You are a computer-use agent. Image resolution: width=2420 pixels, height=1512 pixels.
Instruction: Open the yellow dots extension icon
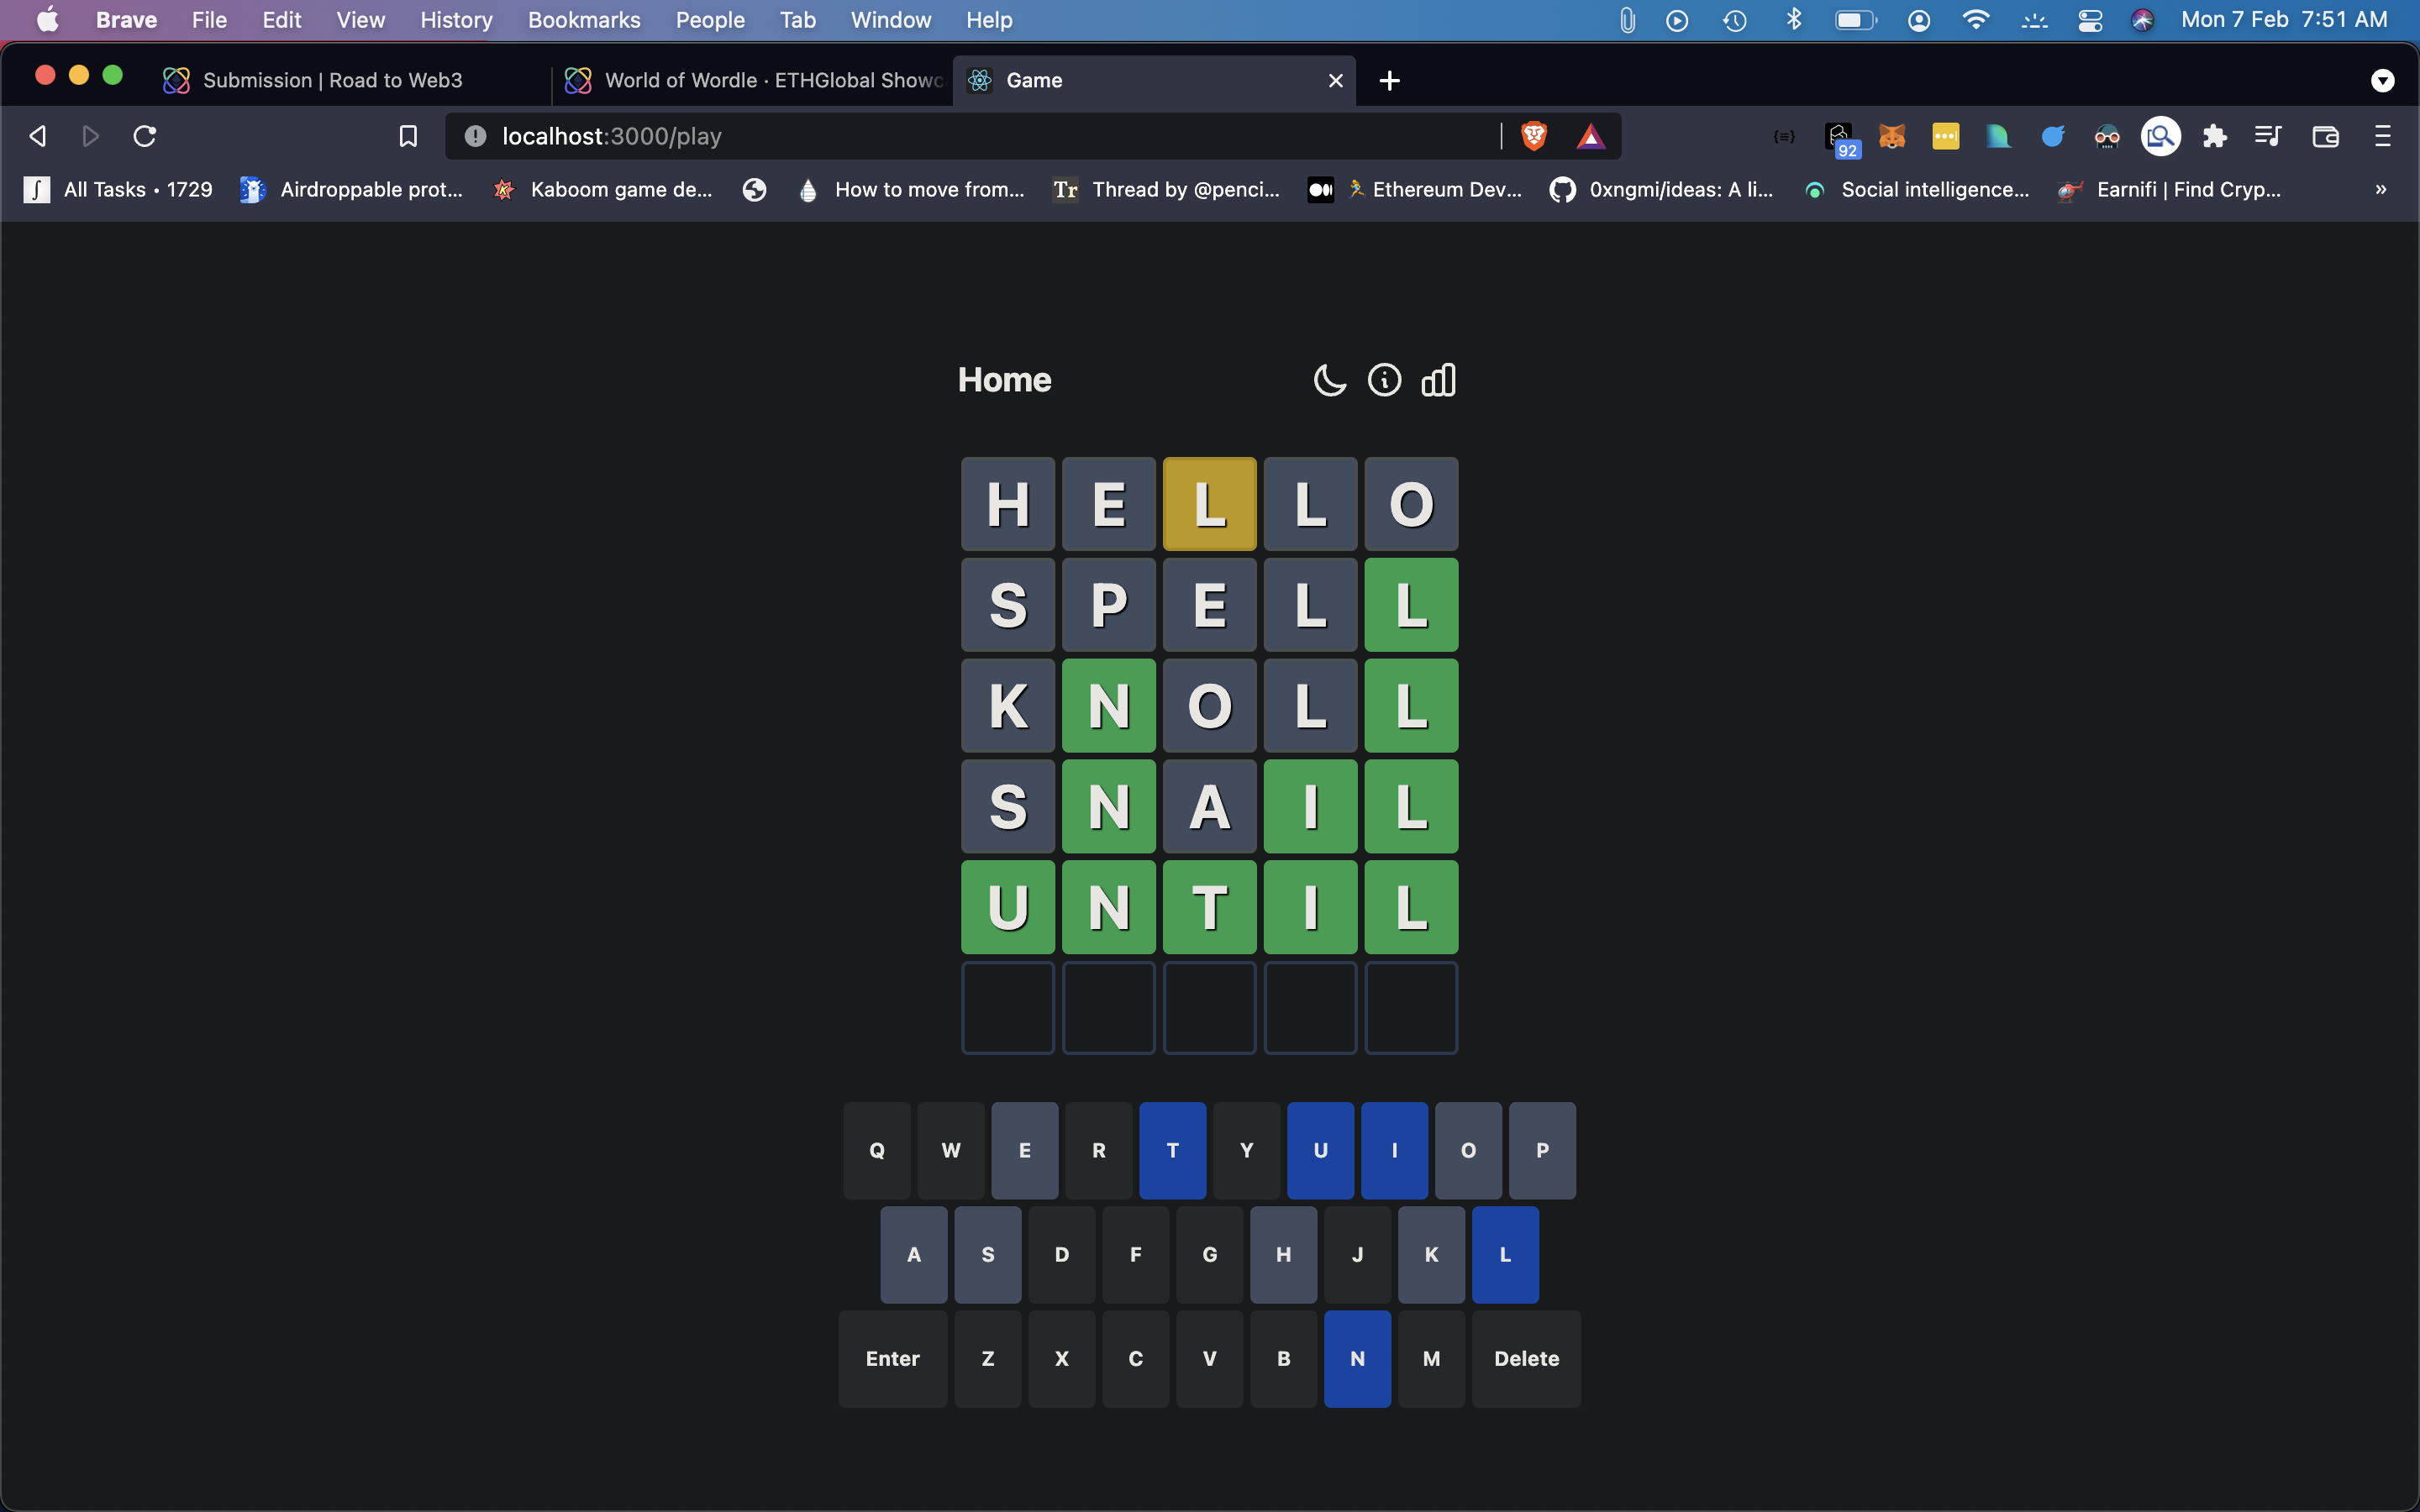click(1945, 136)
